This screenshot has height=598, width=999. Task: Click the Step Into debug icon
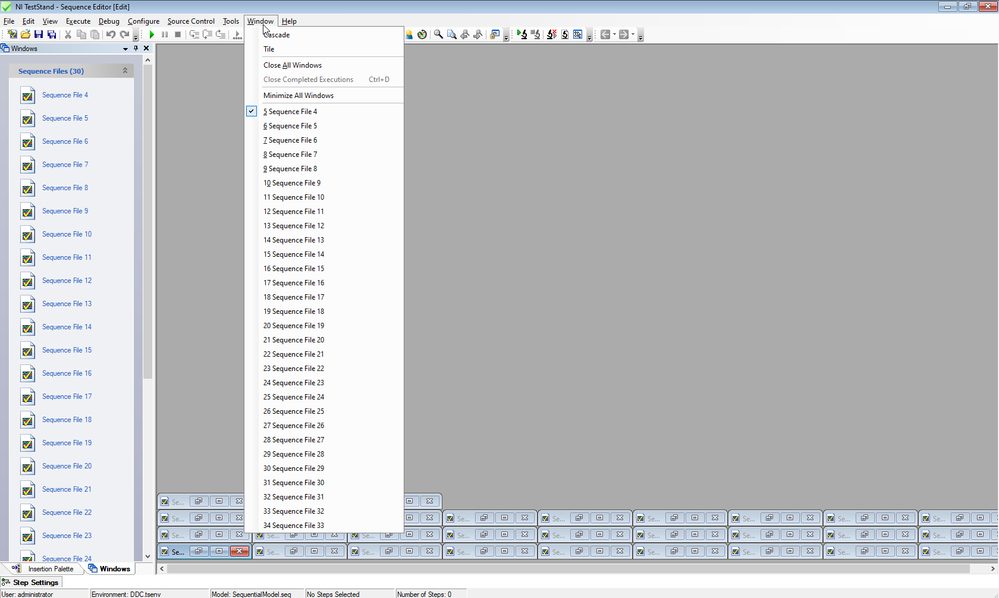(x=194, y=34)
